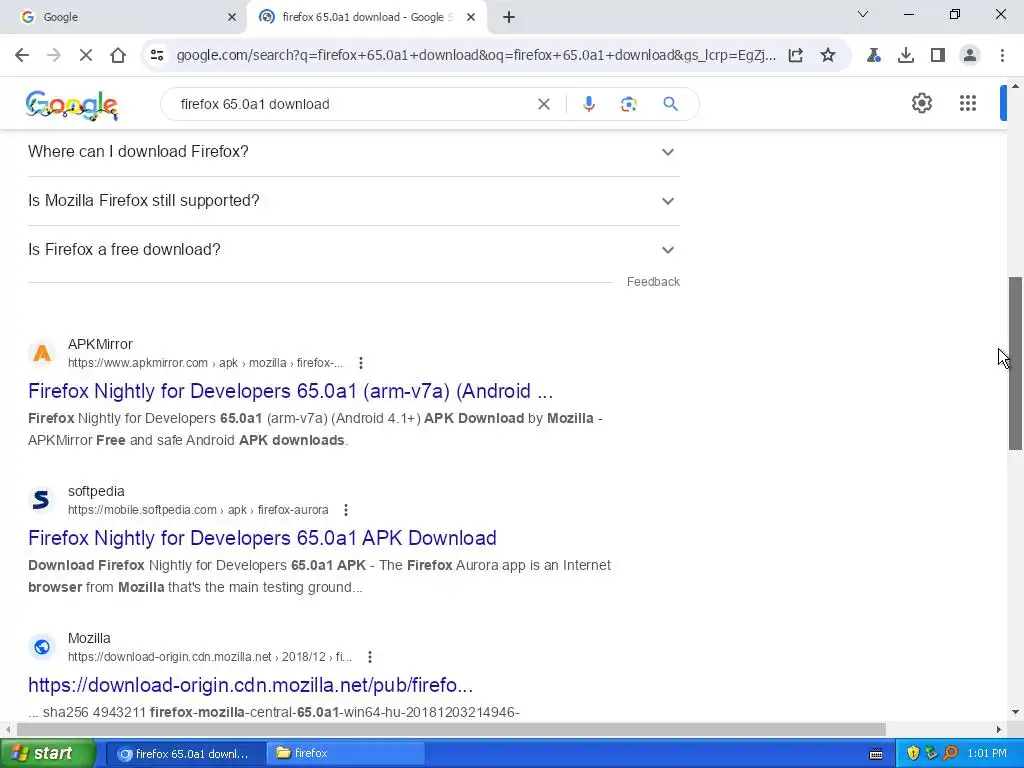Click the softpedia site favicon

pos(42,500)
